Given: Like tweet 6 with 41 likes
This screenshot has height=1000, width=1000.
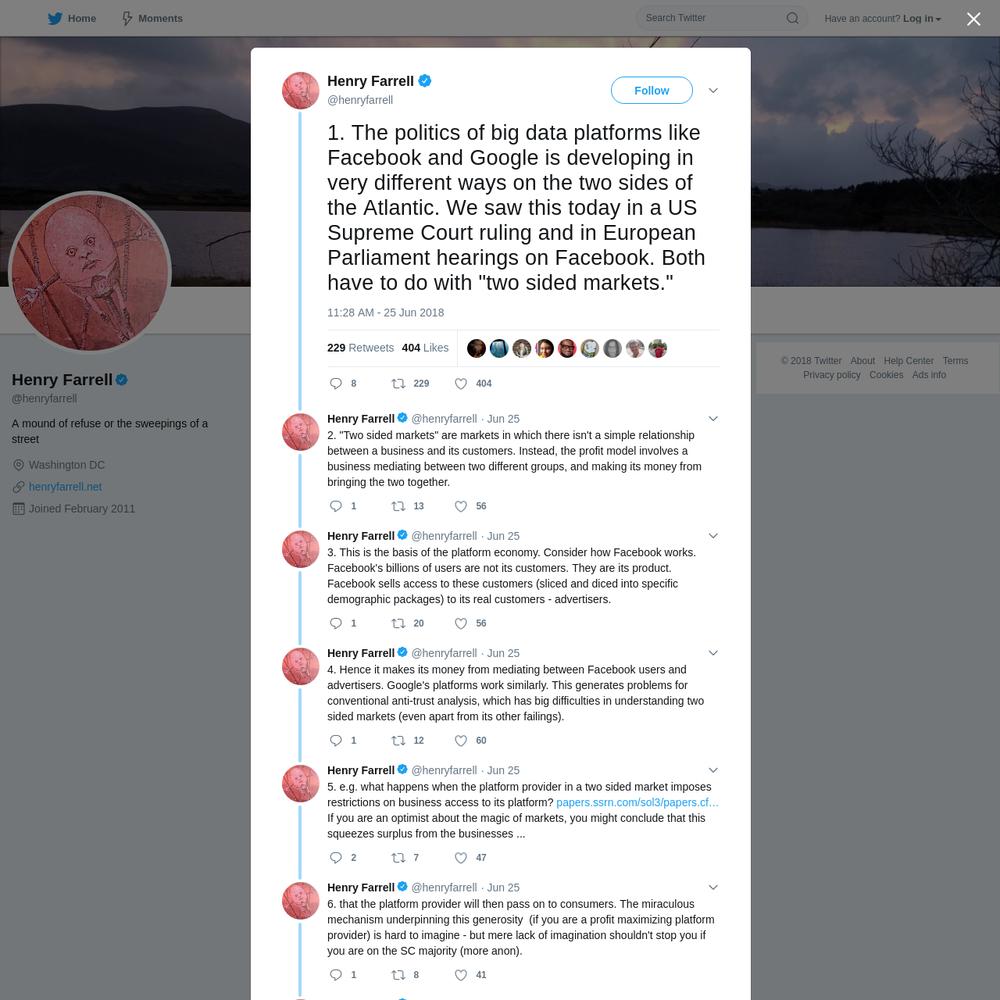Looking at the screenshot, I should coord(460,975).
